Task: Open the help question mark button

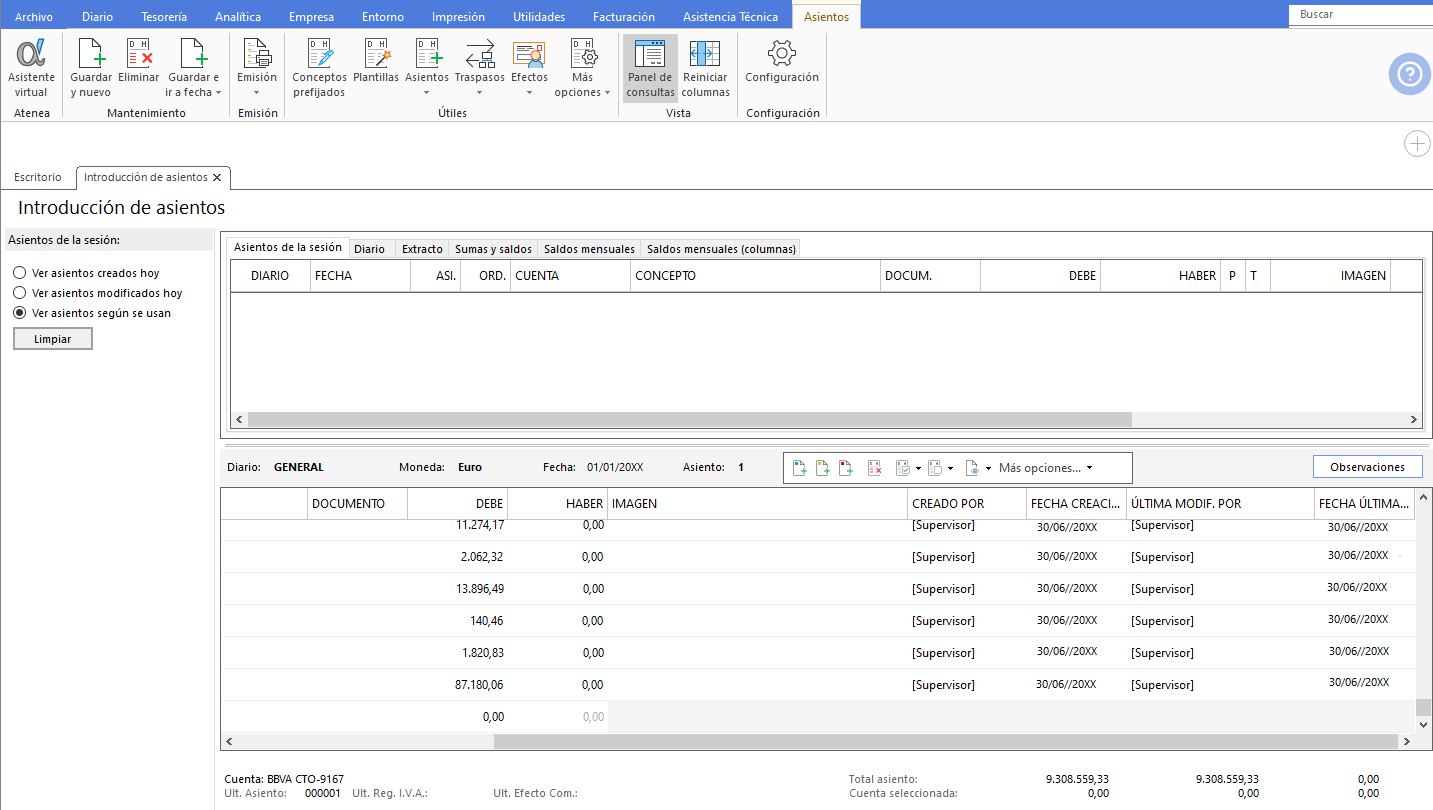Action: point(1410,75)
